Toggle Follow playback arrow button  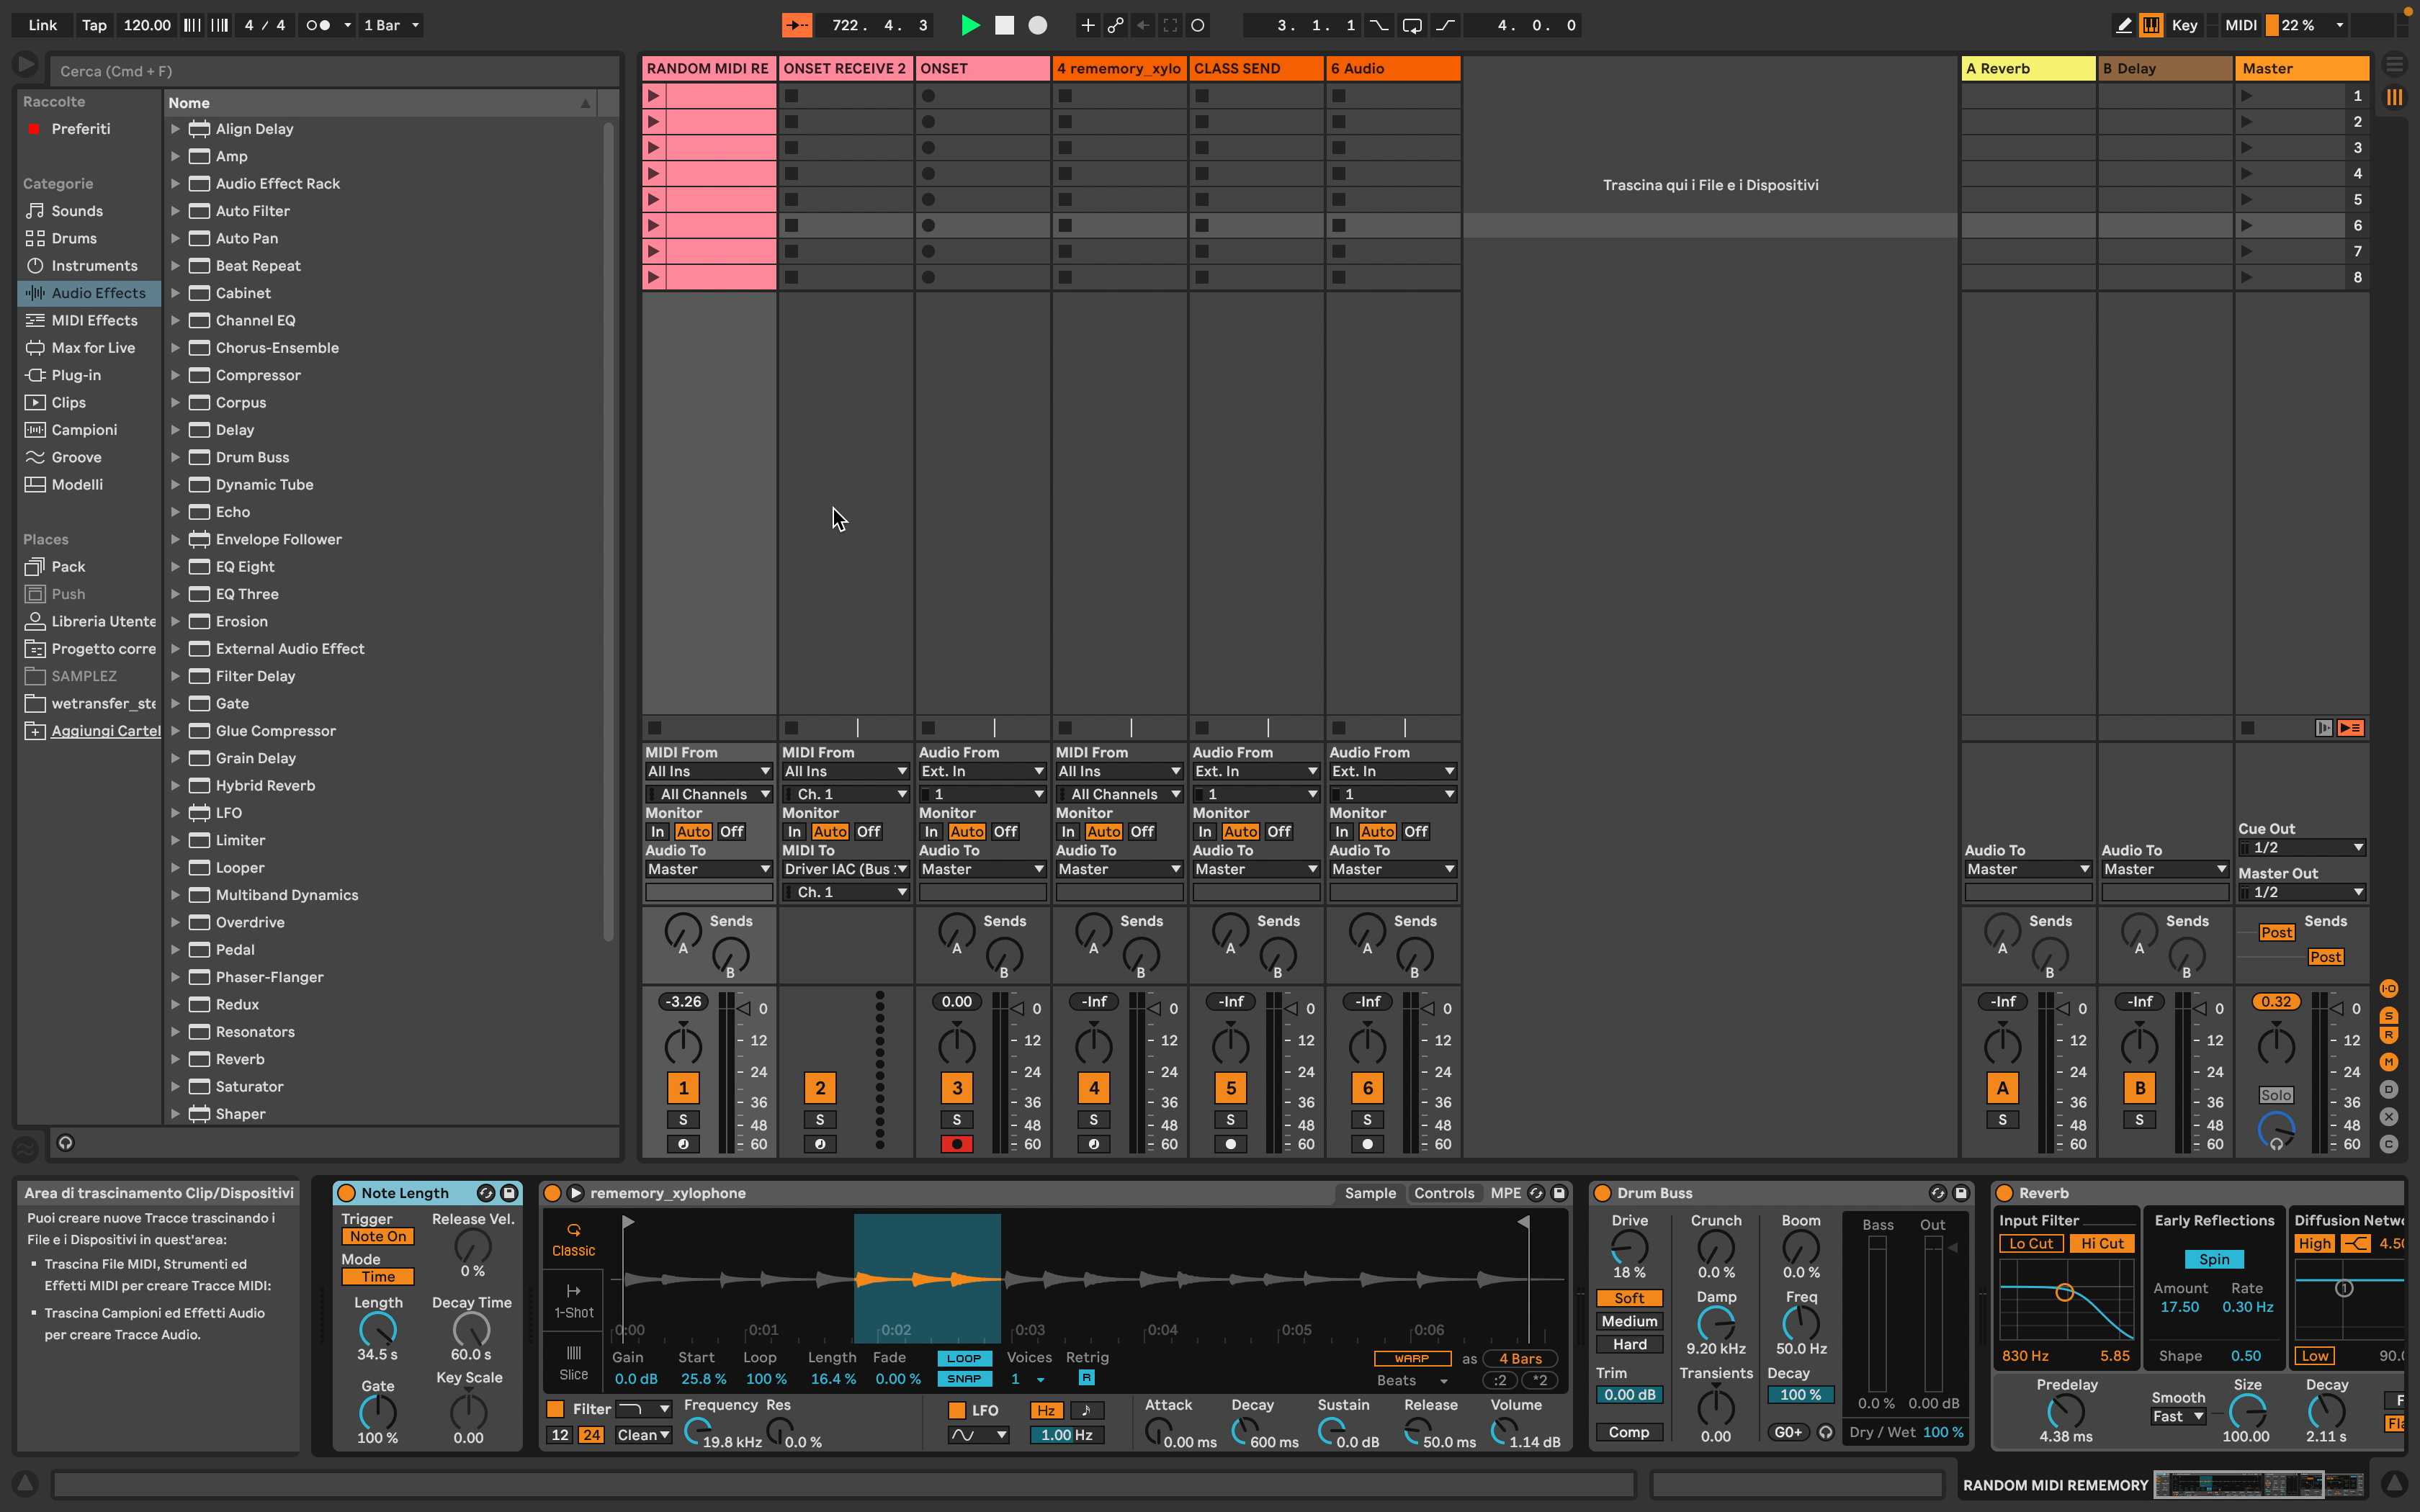point(797,25)
